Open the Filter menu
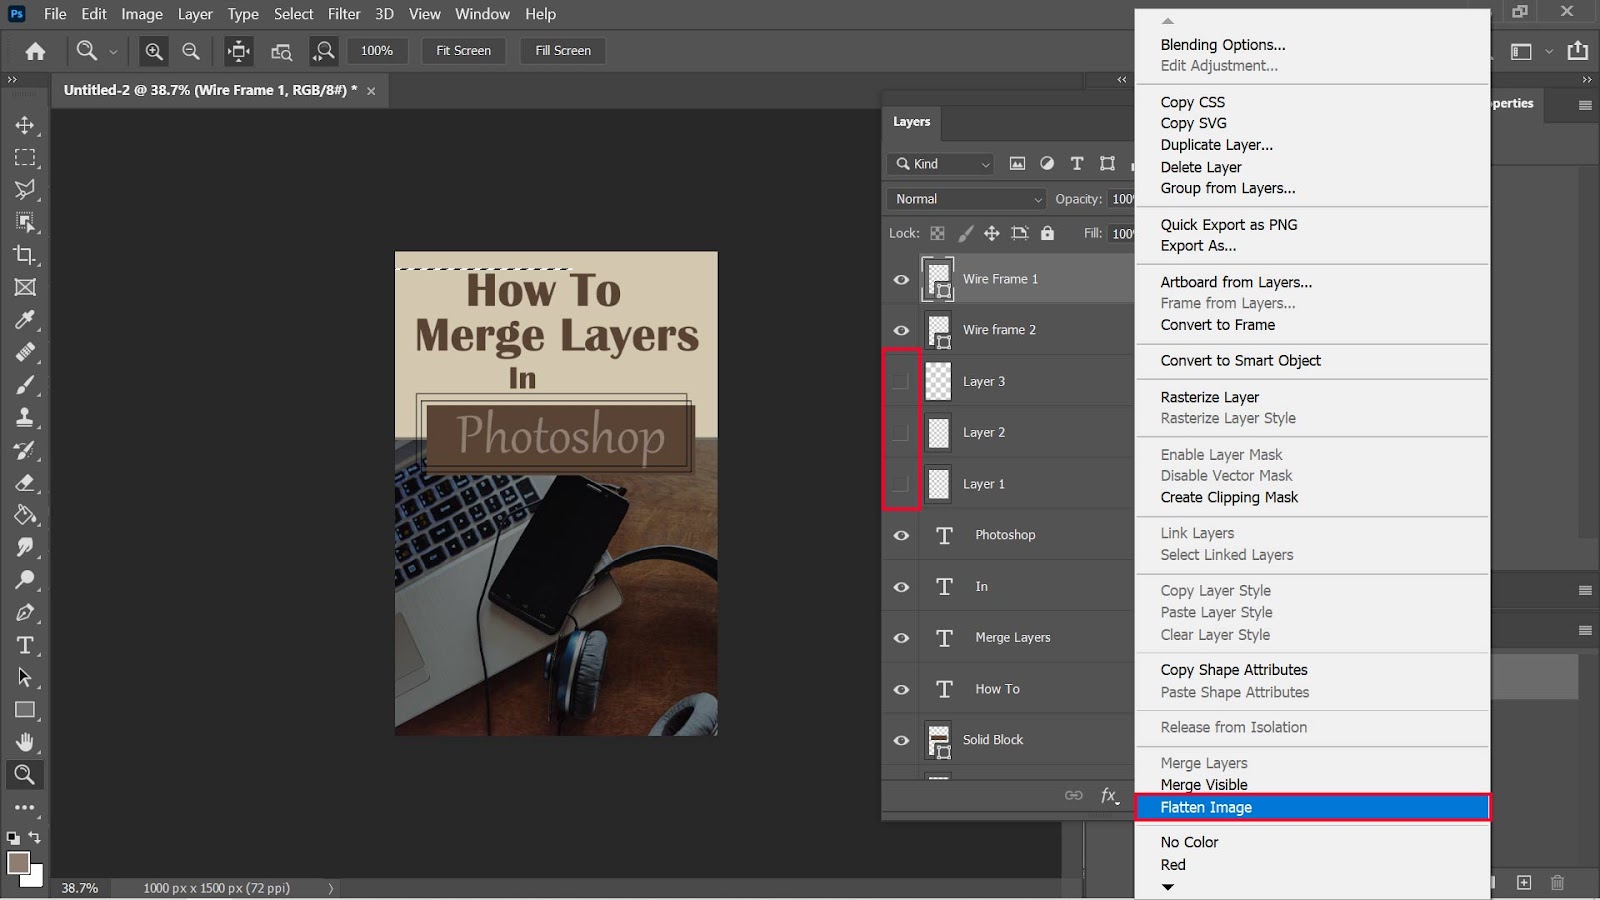 [344, 14]
